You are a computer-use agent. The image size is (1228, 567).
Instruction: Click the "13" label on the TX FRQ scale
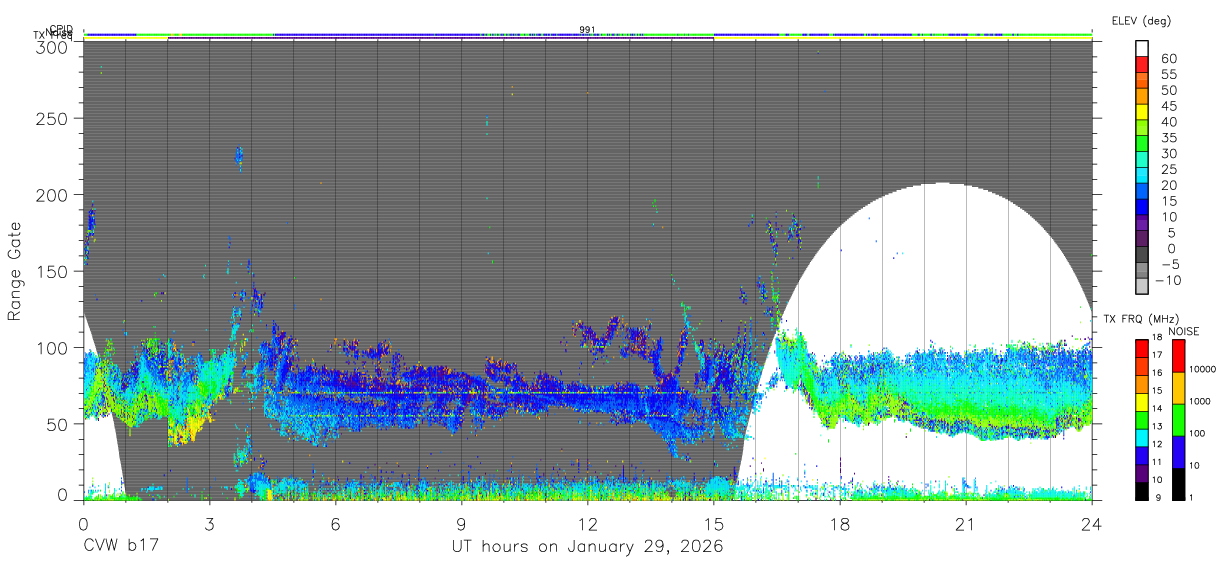click(x=1157, y=426)
